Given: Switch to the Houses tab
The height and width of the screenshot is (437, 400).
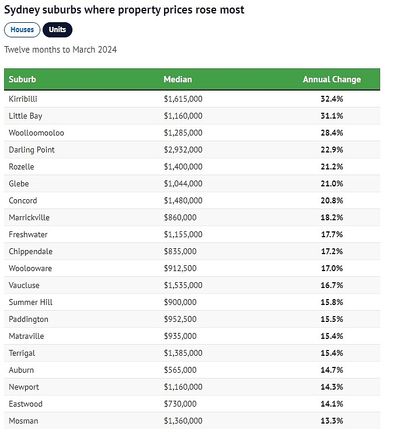Looking at the screenshot, I should click(x=22, y=30).
